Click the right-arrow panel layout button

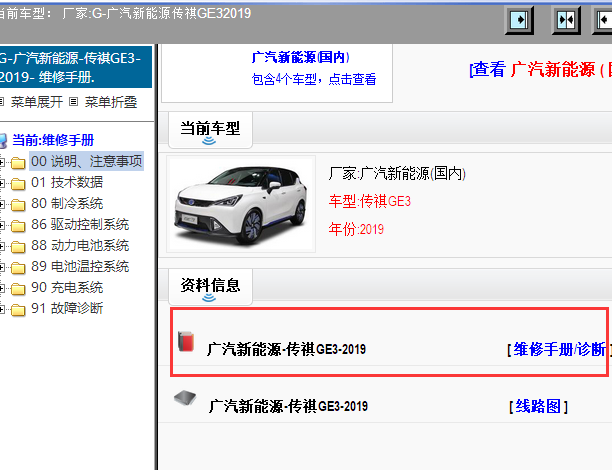click(519, 20)
